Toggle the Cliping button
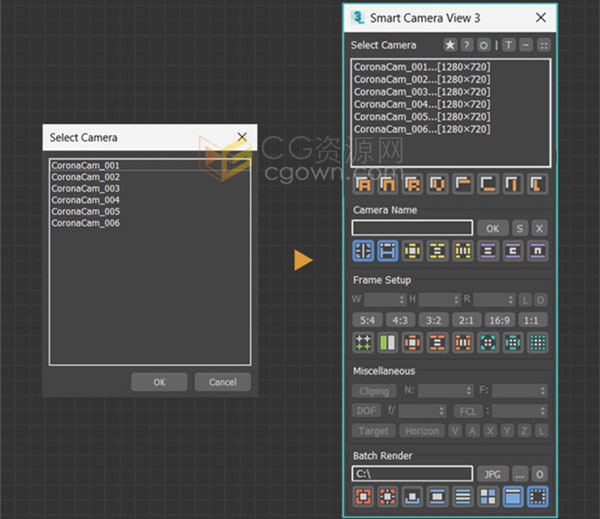 point(374,391)
